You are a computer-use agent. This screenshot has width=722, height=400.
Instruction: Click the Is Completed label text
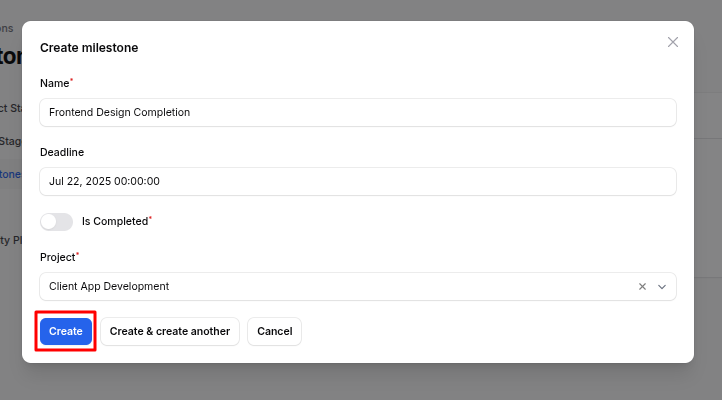[114, 221]
